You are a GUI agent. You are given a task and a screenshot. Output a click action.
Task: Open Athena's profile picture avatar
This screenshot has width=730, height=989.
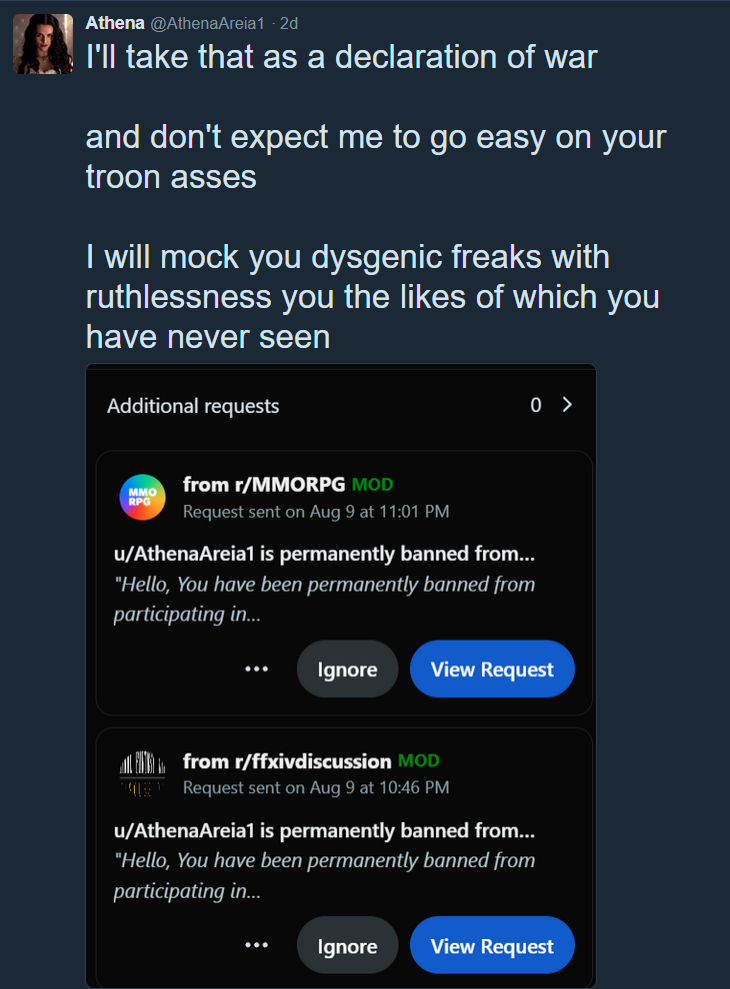pos(43,44)
